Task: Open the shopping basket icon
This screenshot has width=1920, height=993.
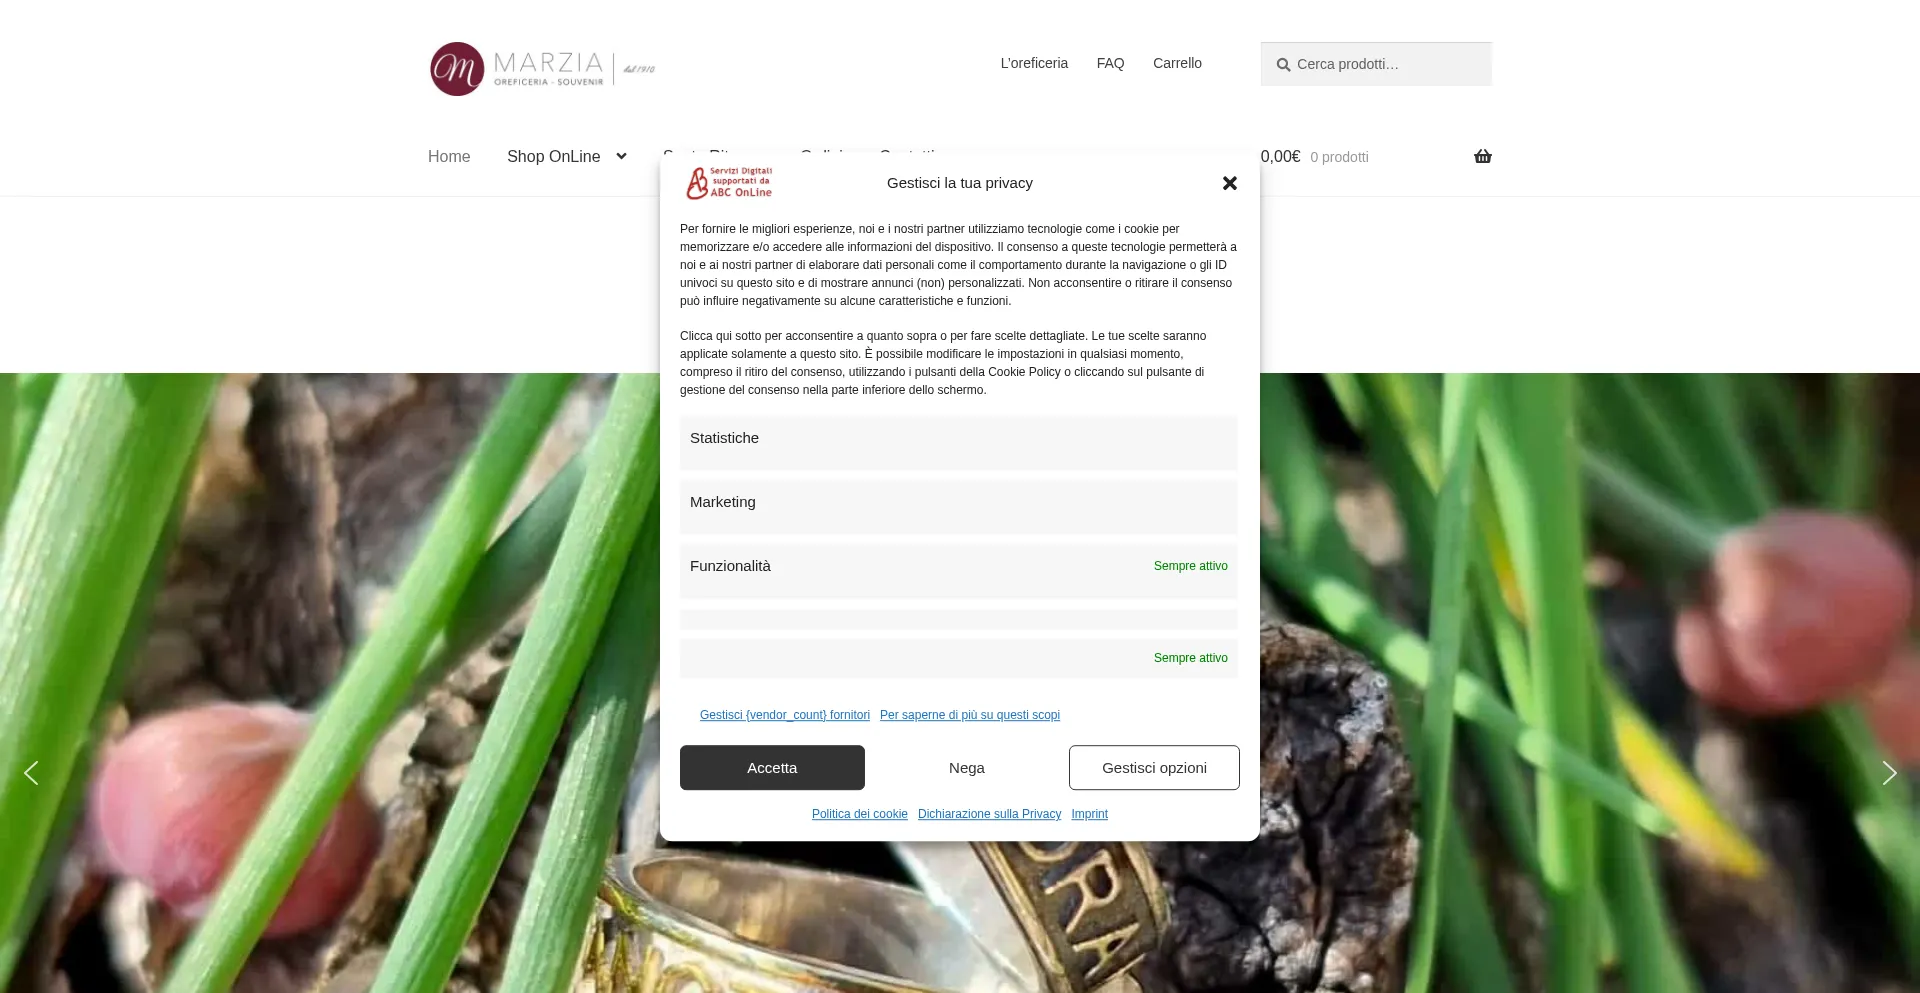Action: (1482, 156)
